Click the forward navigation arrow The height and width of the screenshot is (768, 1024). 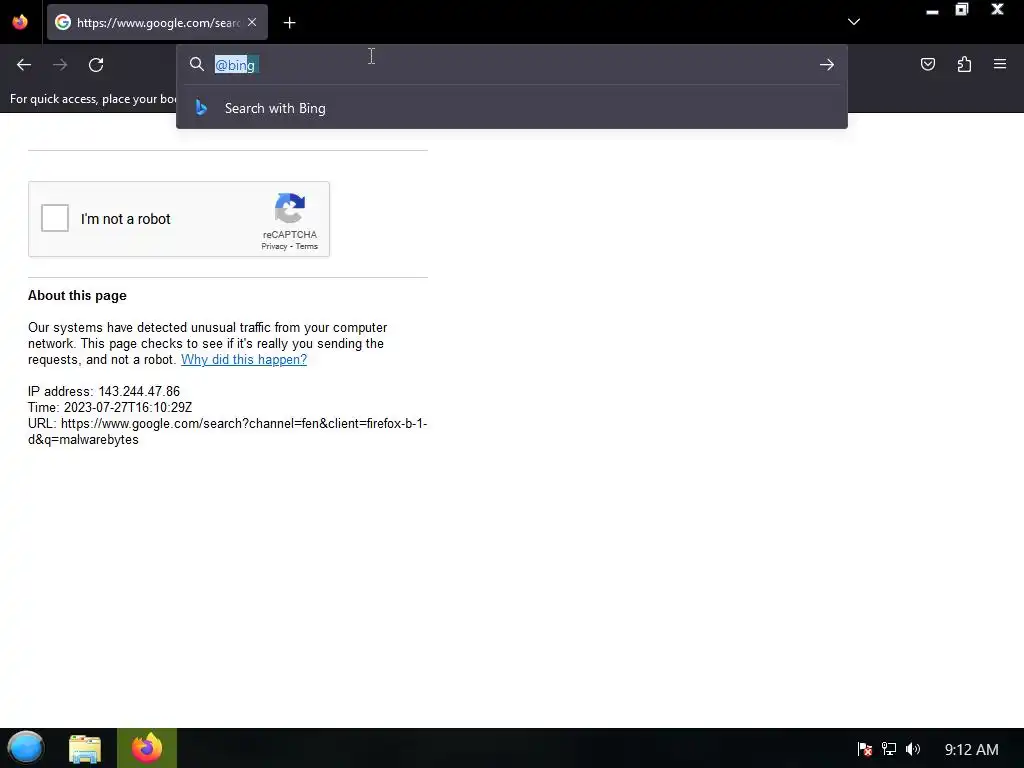tap(60, 65)
